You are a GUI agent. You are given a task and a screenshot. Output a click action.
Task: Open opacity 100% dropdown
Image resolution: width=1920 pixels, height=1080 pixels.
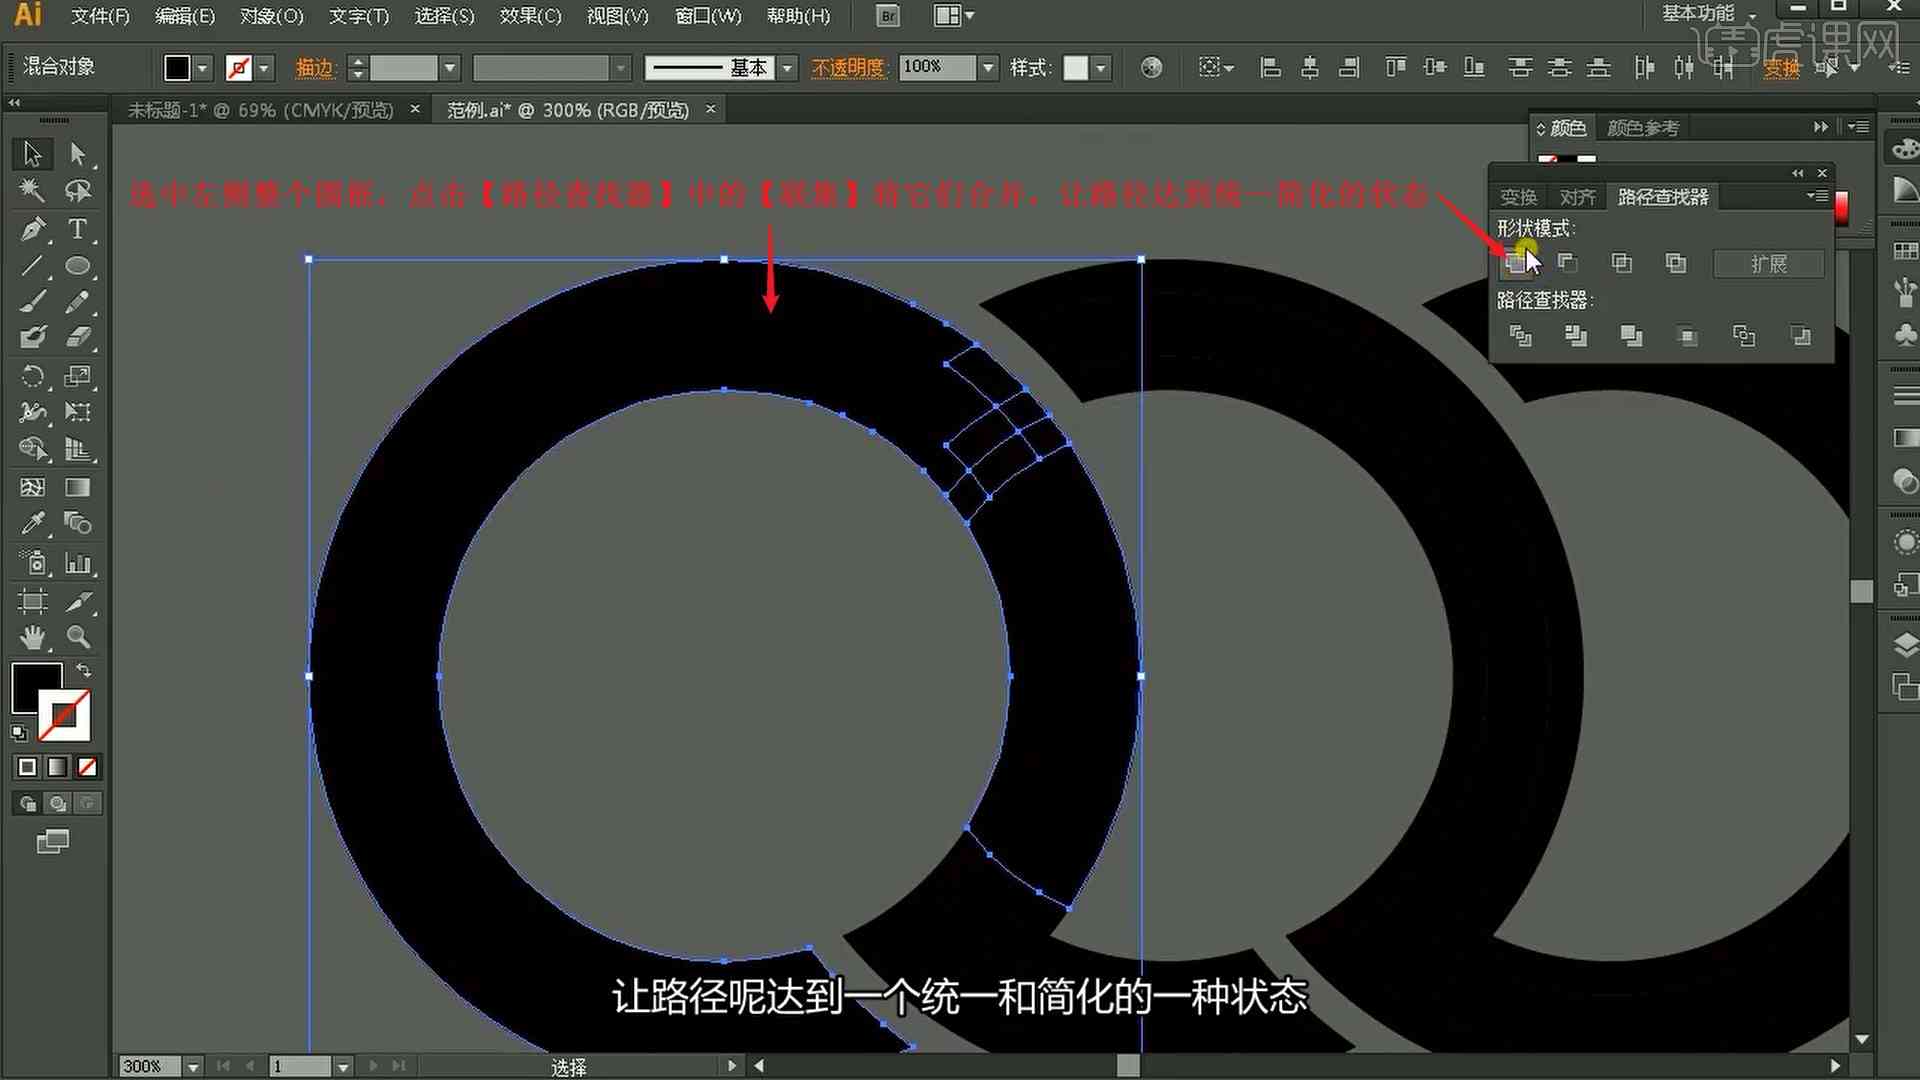(x=989, y=68)
